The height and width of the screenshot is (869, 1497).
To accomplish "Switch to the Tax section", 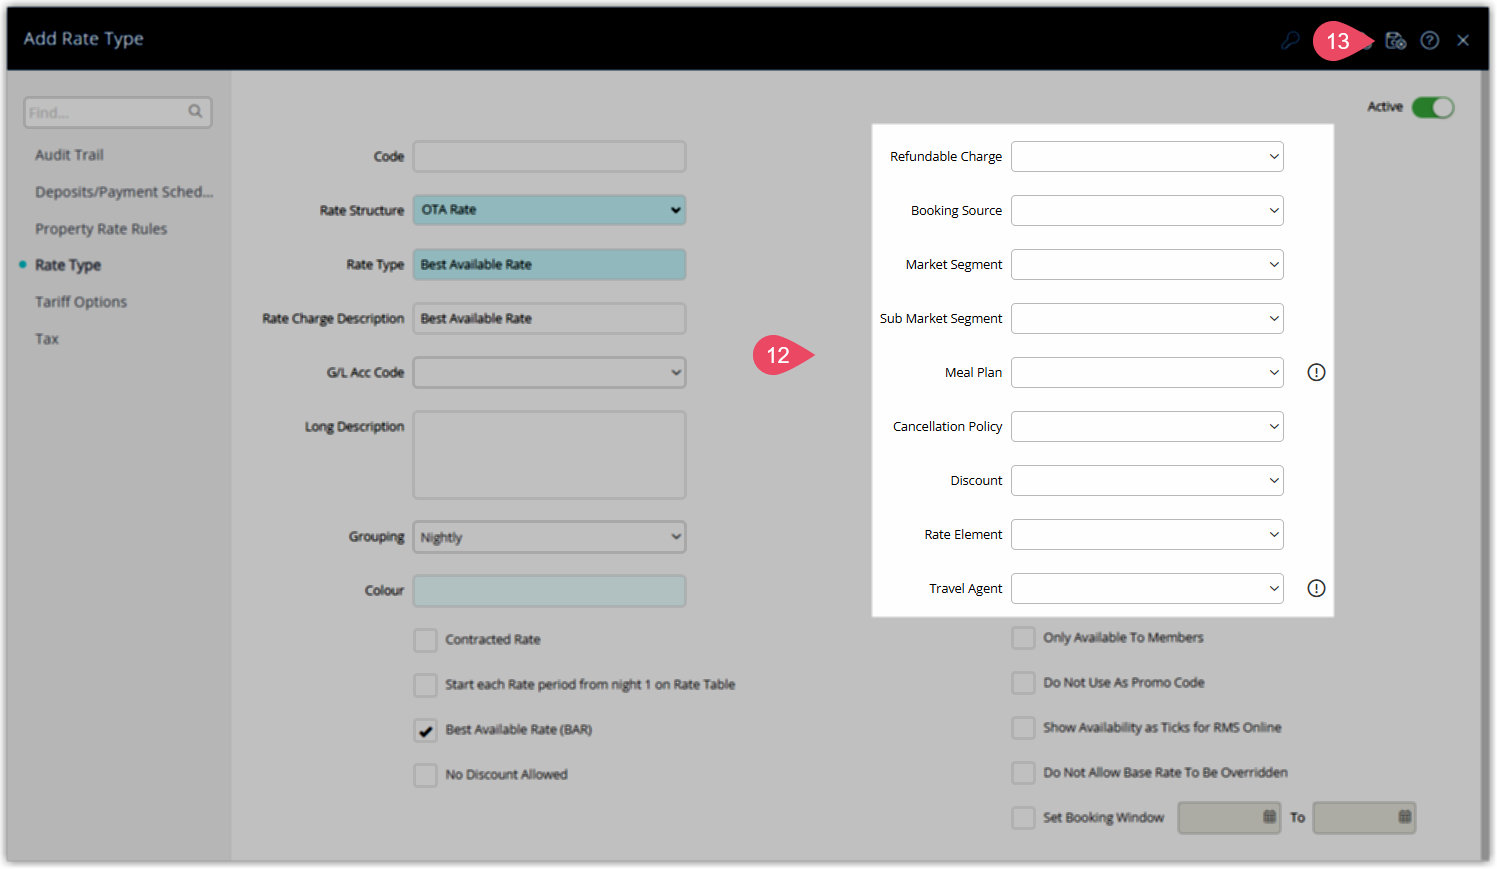I will (47, 339).
